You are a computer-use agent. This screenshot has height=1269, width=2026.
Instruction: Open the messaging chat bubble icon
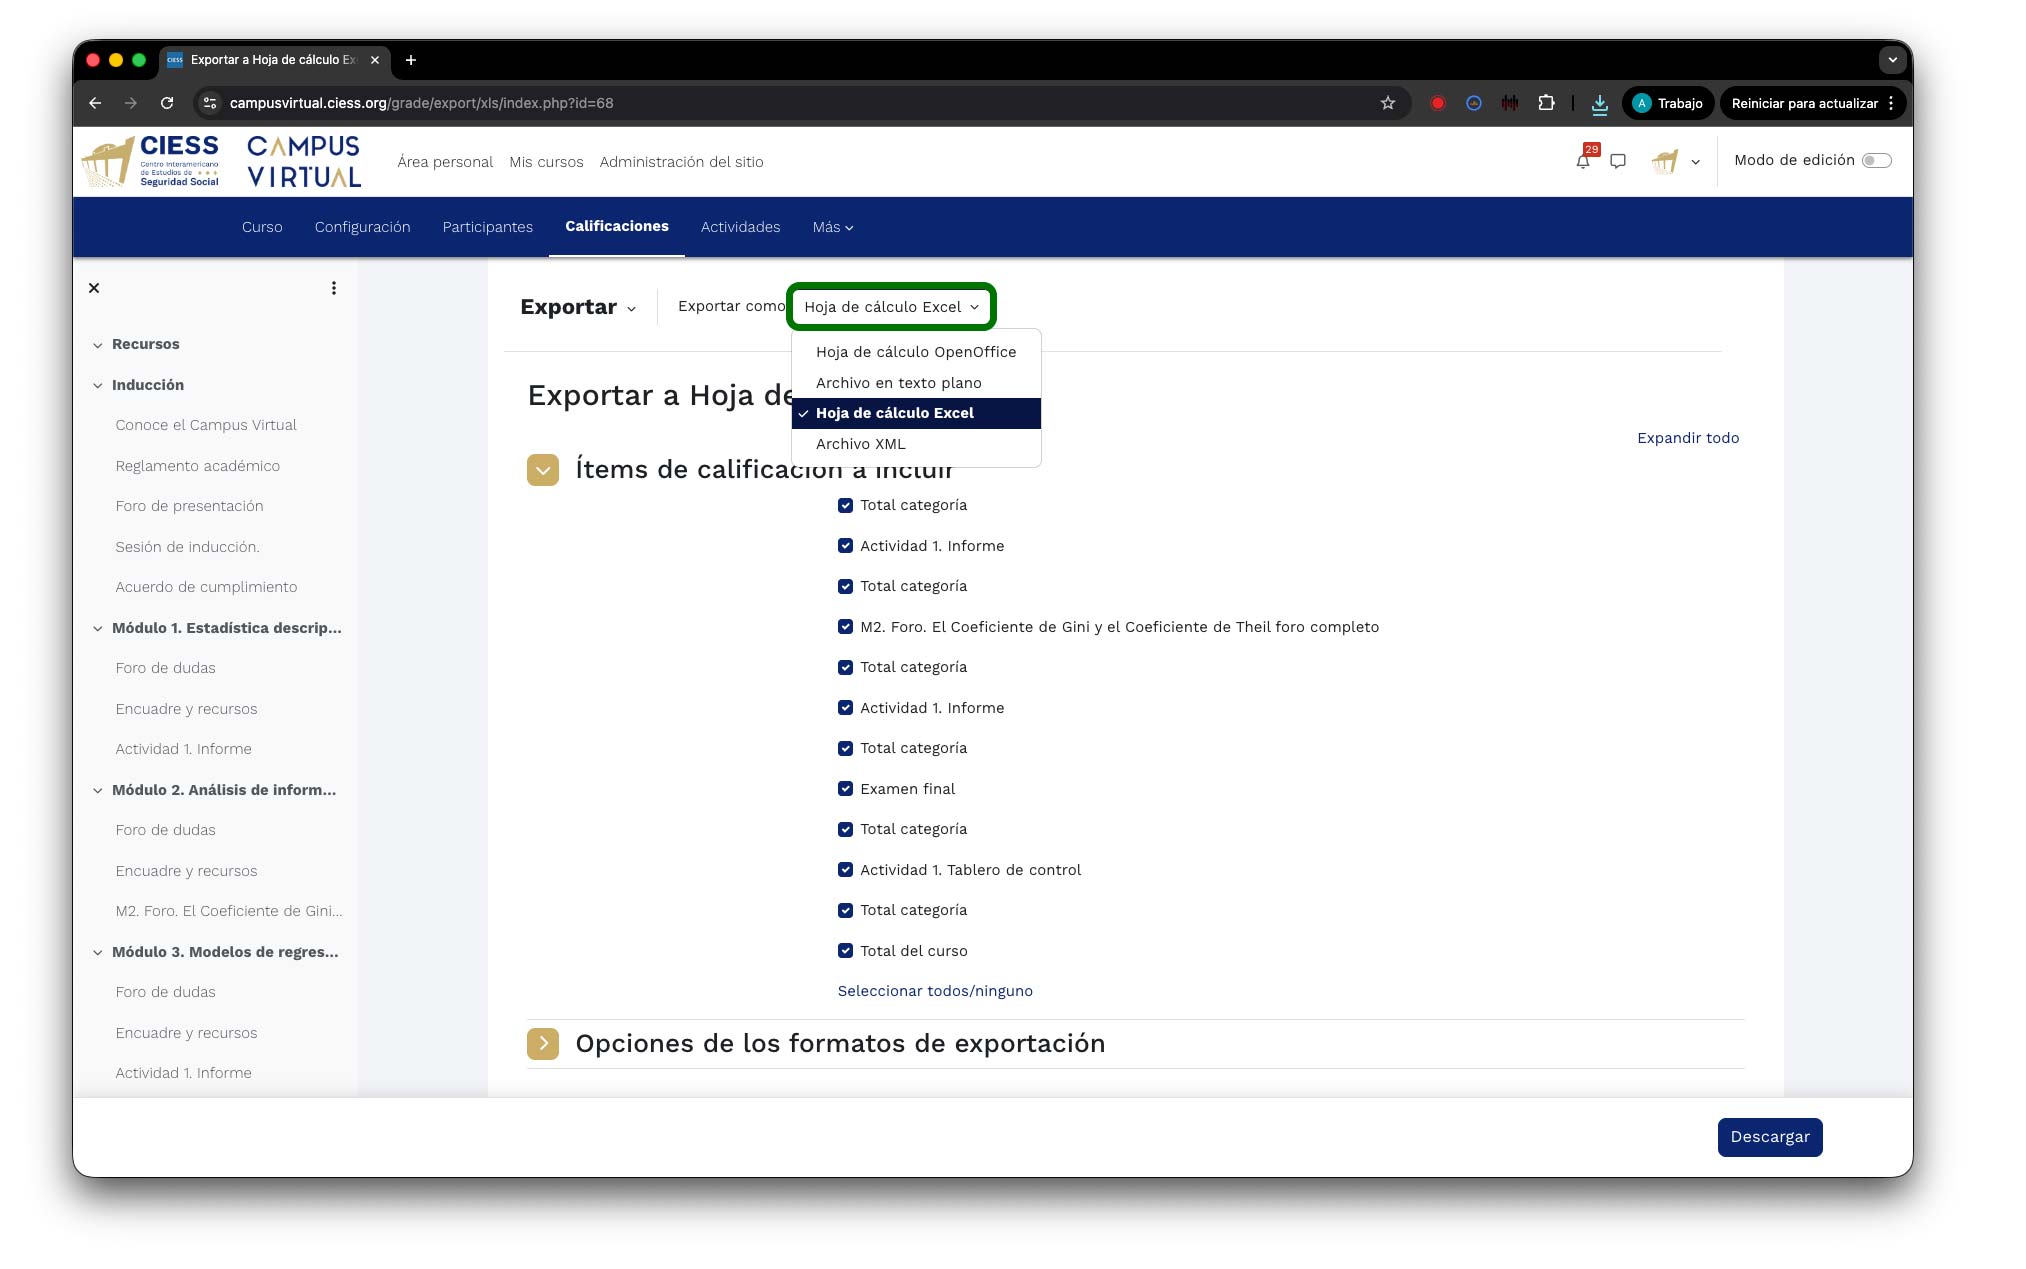[1618, 161]
